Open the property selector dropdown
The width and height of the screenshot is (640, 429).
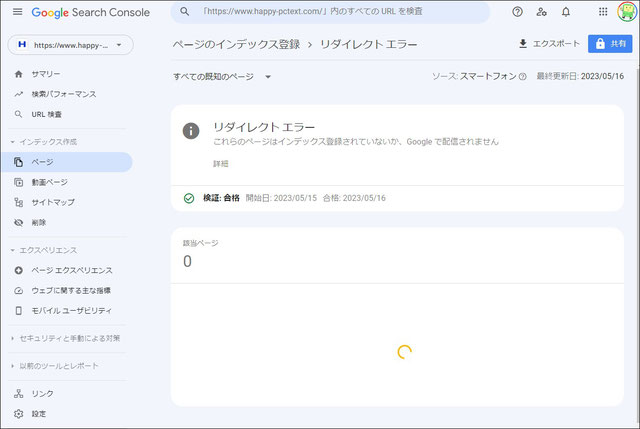coord(71,45)
